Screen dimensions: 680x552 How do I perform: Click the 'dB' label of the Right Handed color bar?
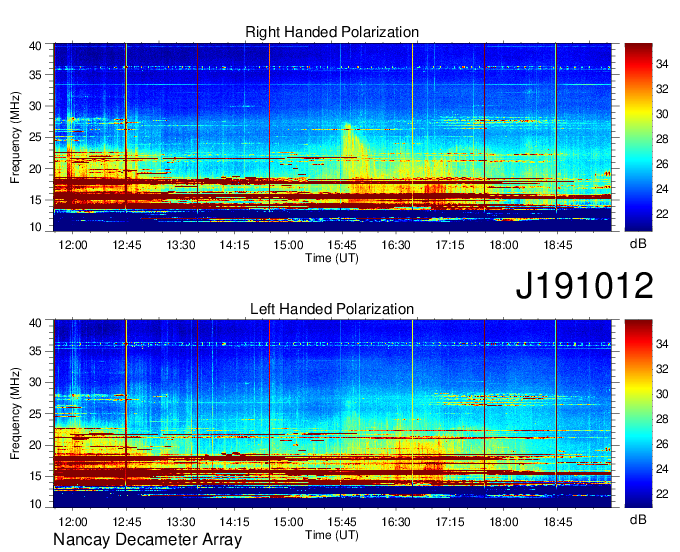638,244
